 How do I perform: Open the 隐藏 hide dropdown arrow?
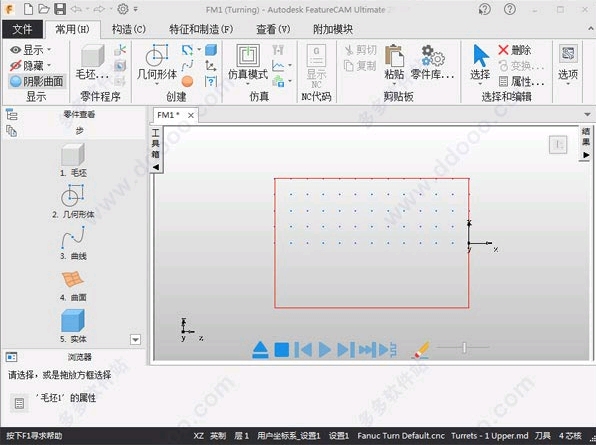click(x=49, y=65)
